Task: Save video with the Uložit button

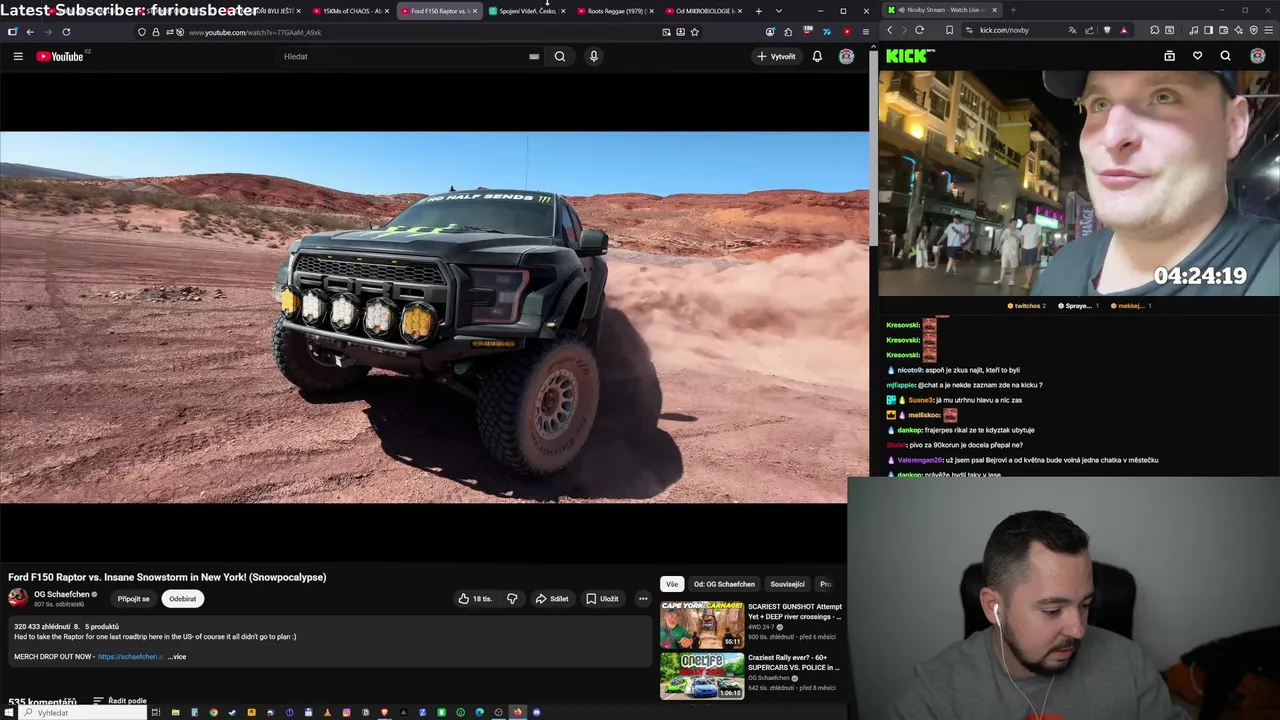Action: pyautogui.click(x=602, y=598)
